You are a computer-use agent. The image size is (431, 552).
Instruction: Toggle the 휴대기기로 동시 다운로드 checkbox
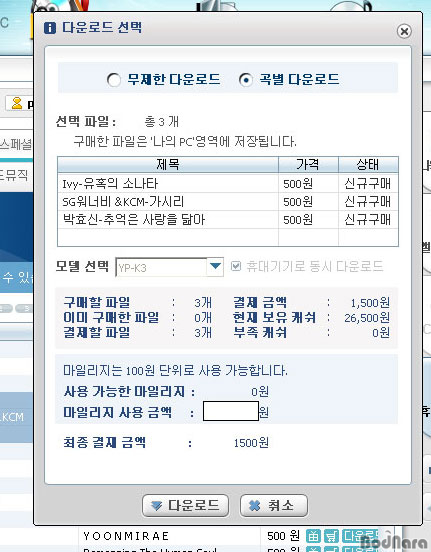coord(236,266)
